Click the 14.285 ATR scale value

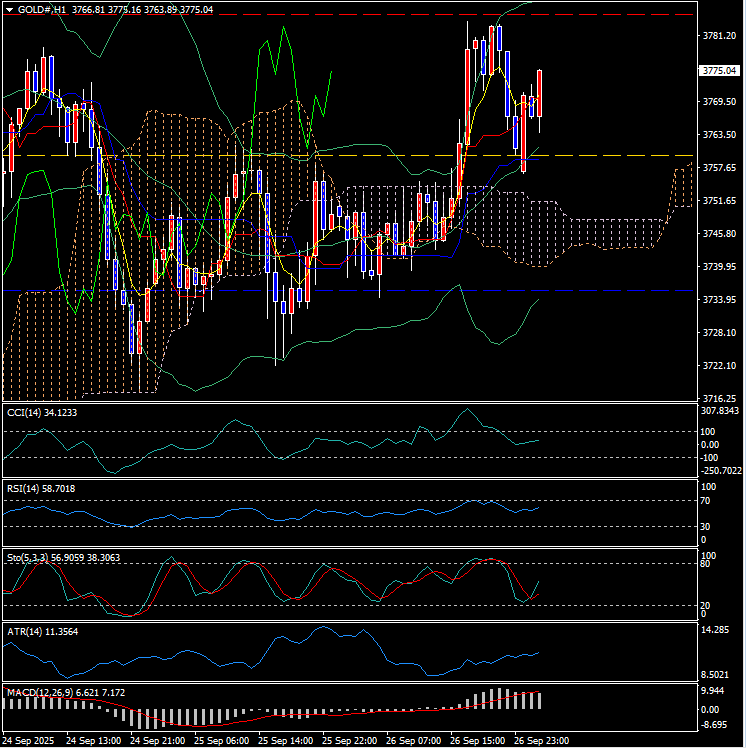(718, 630)
